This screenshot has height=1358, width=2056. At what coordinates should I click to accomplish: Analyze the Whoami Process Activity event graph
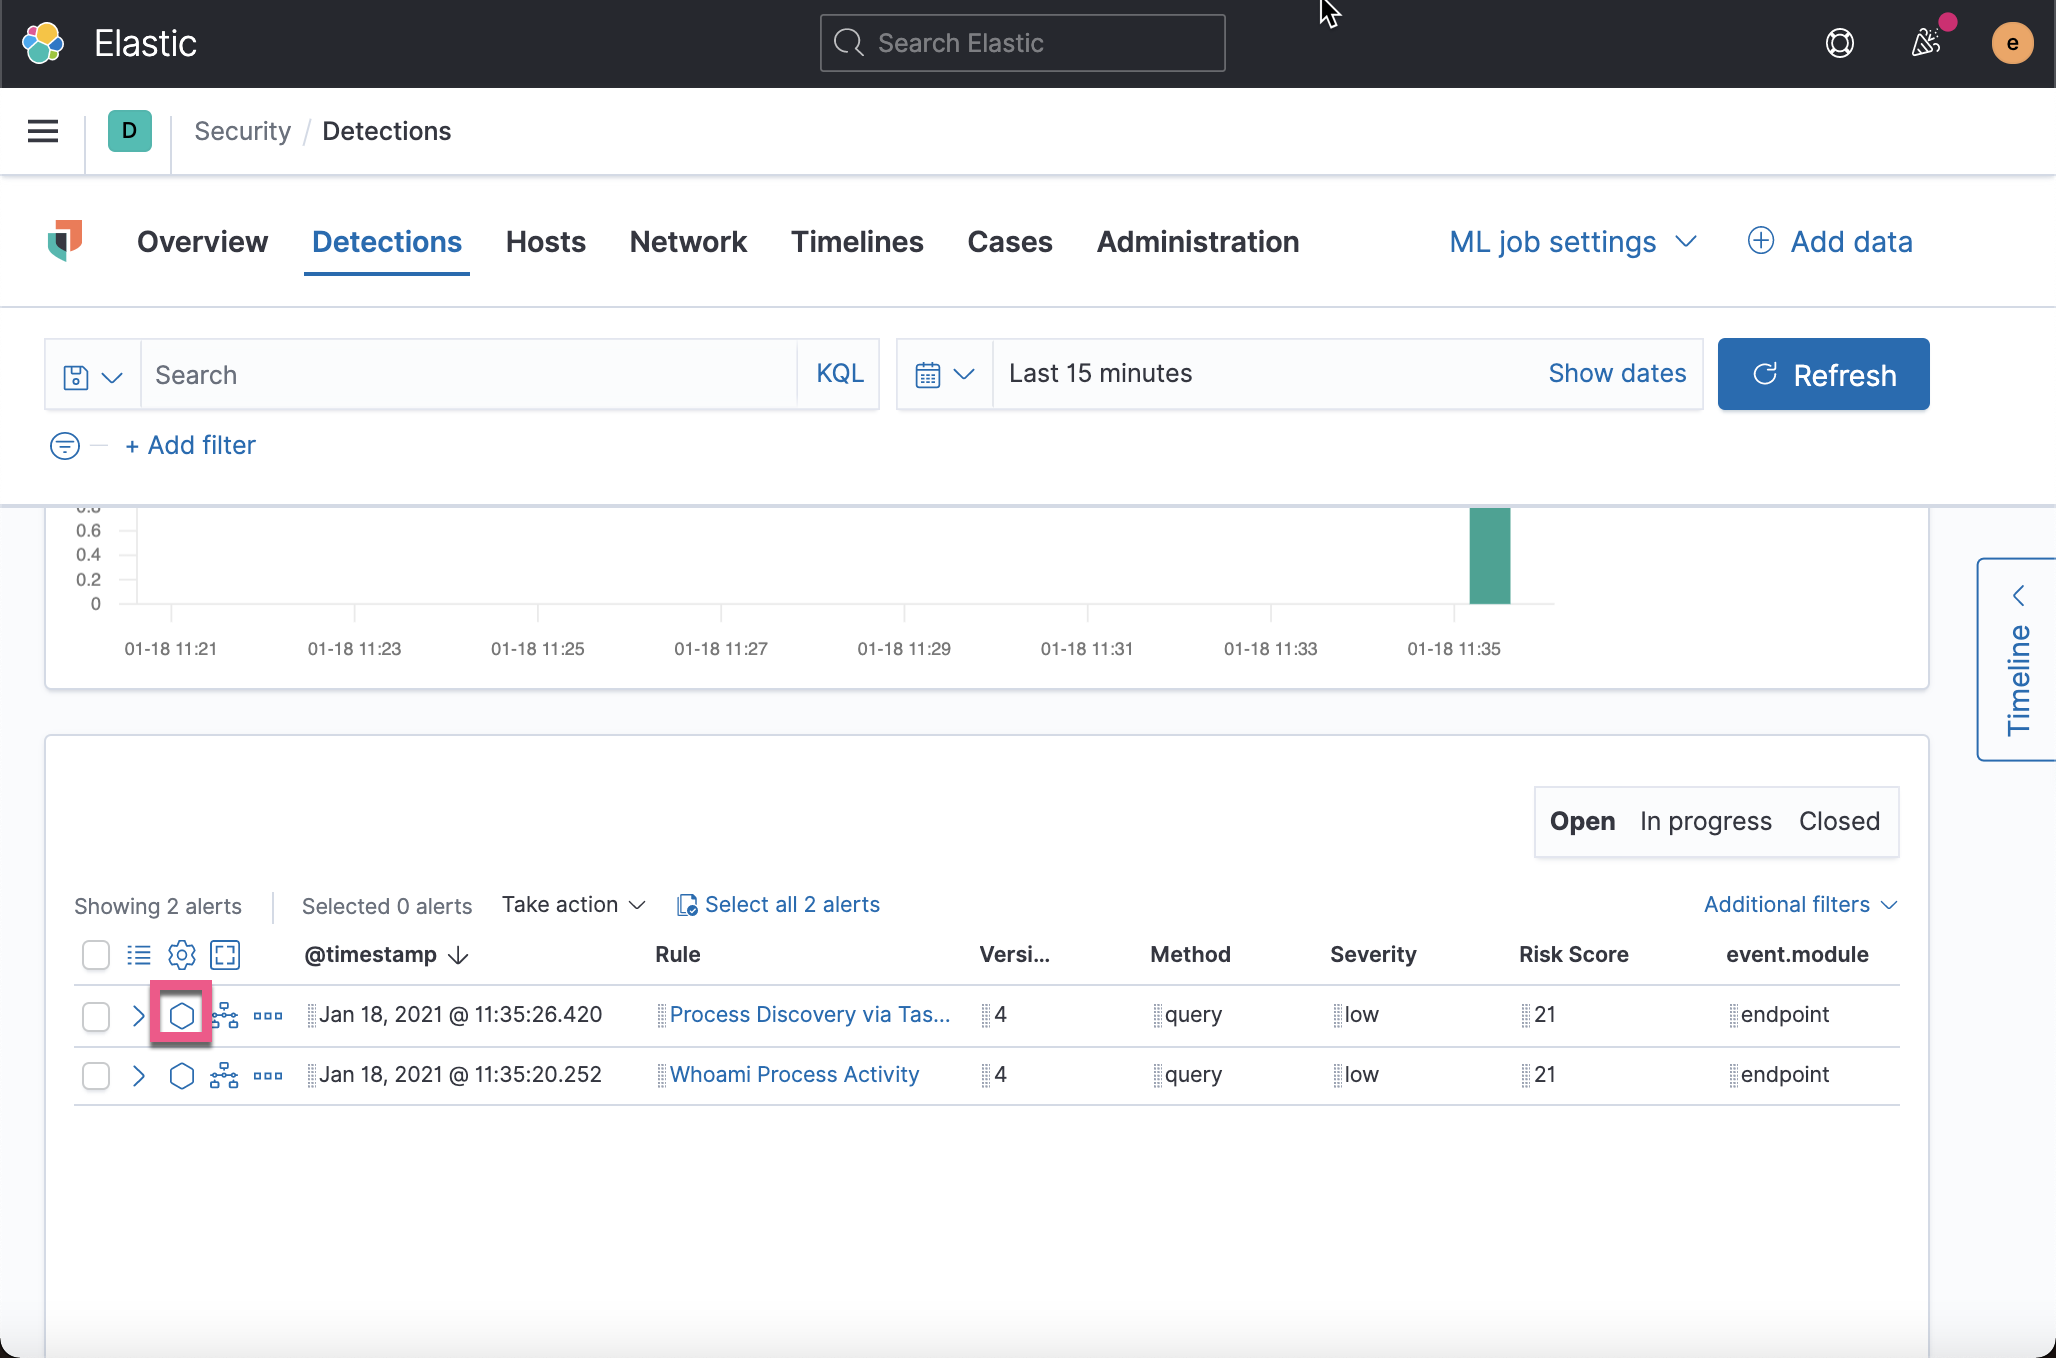[224, 1075]
